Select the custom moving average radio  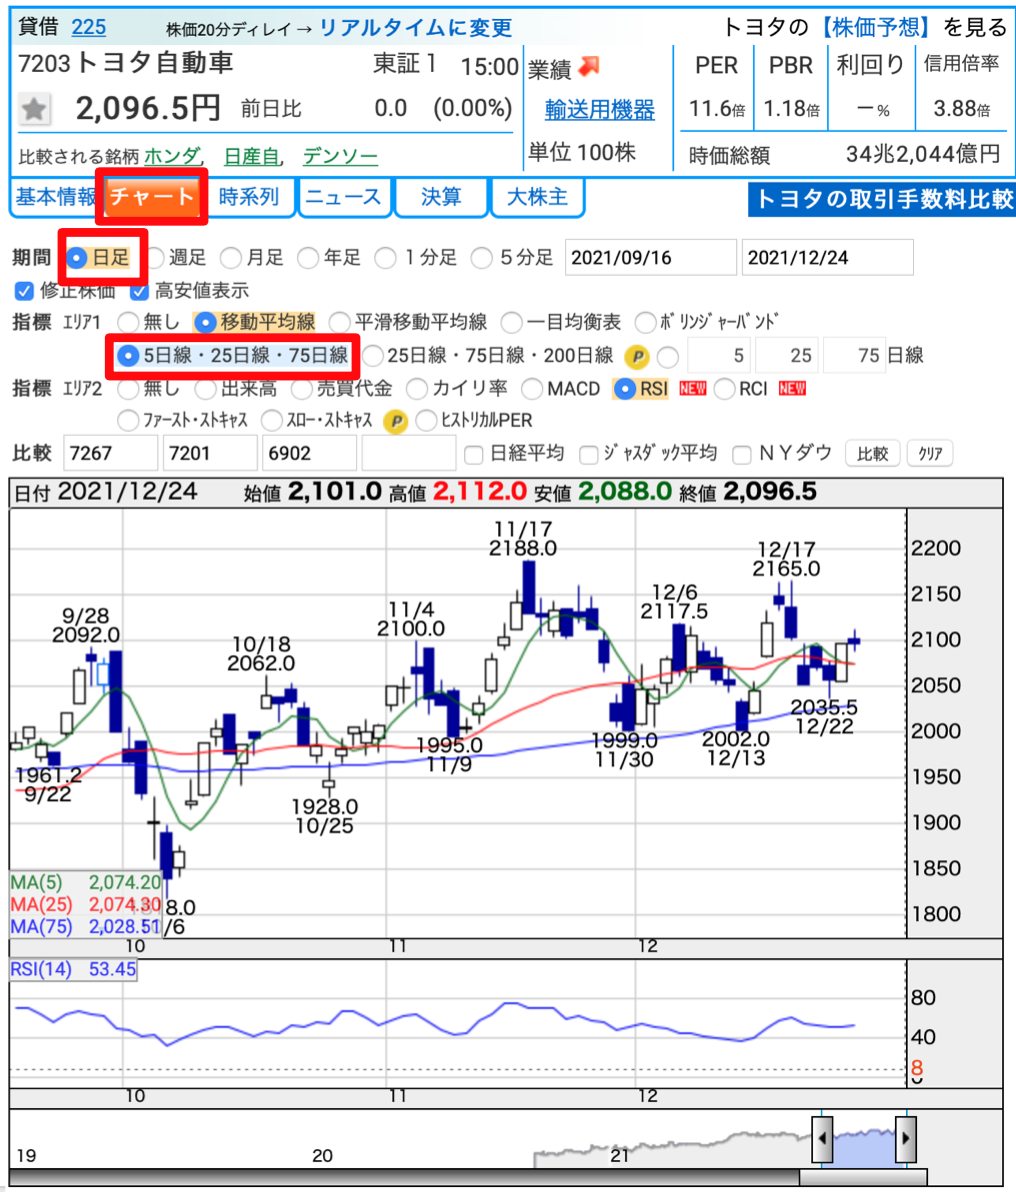tap(668, 356)
